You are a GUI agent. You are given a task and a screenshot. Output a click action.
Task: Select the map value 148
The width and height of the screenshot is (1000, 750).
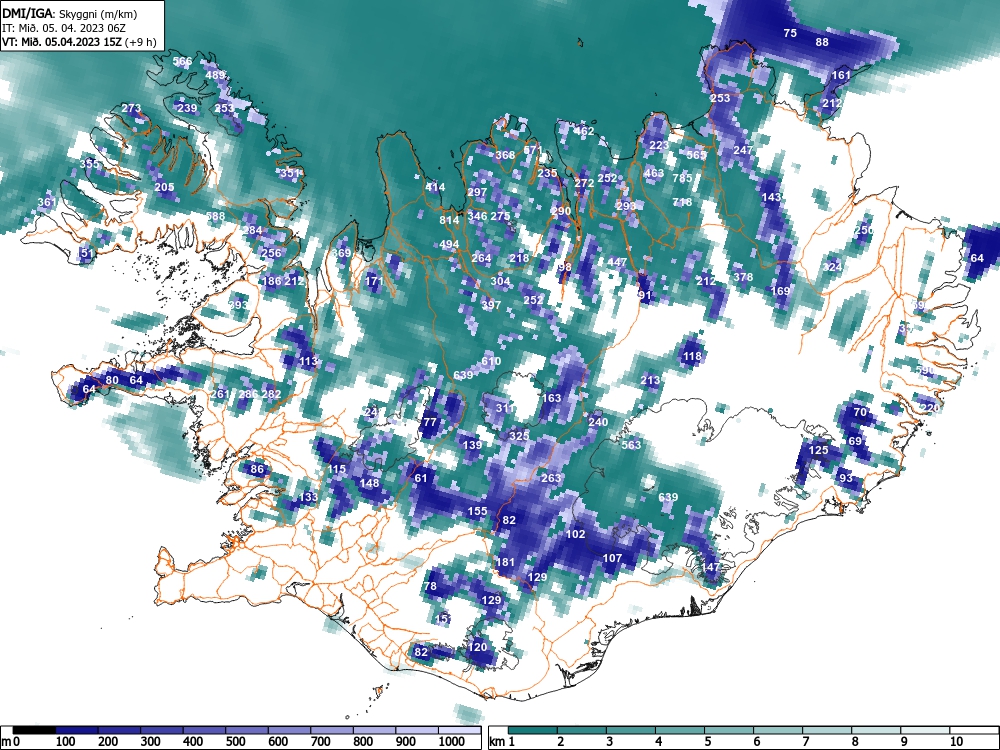(369, 483)
